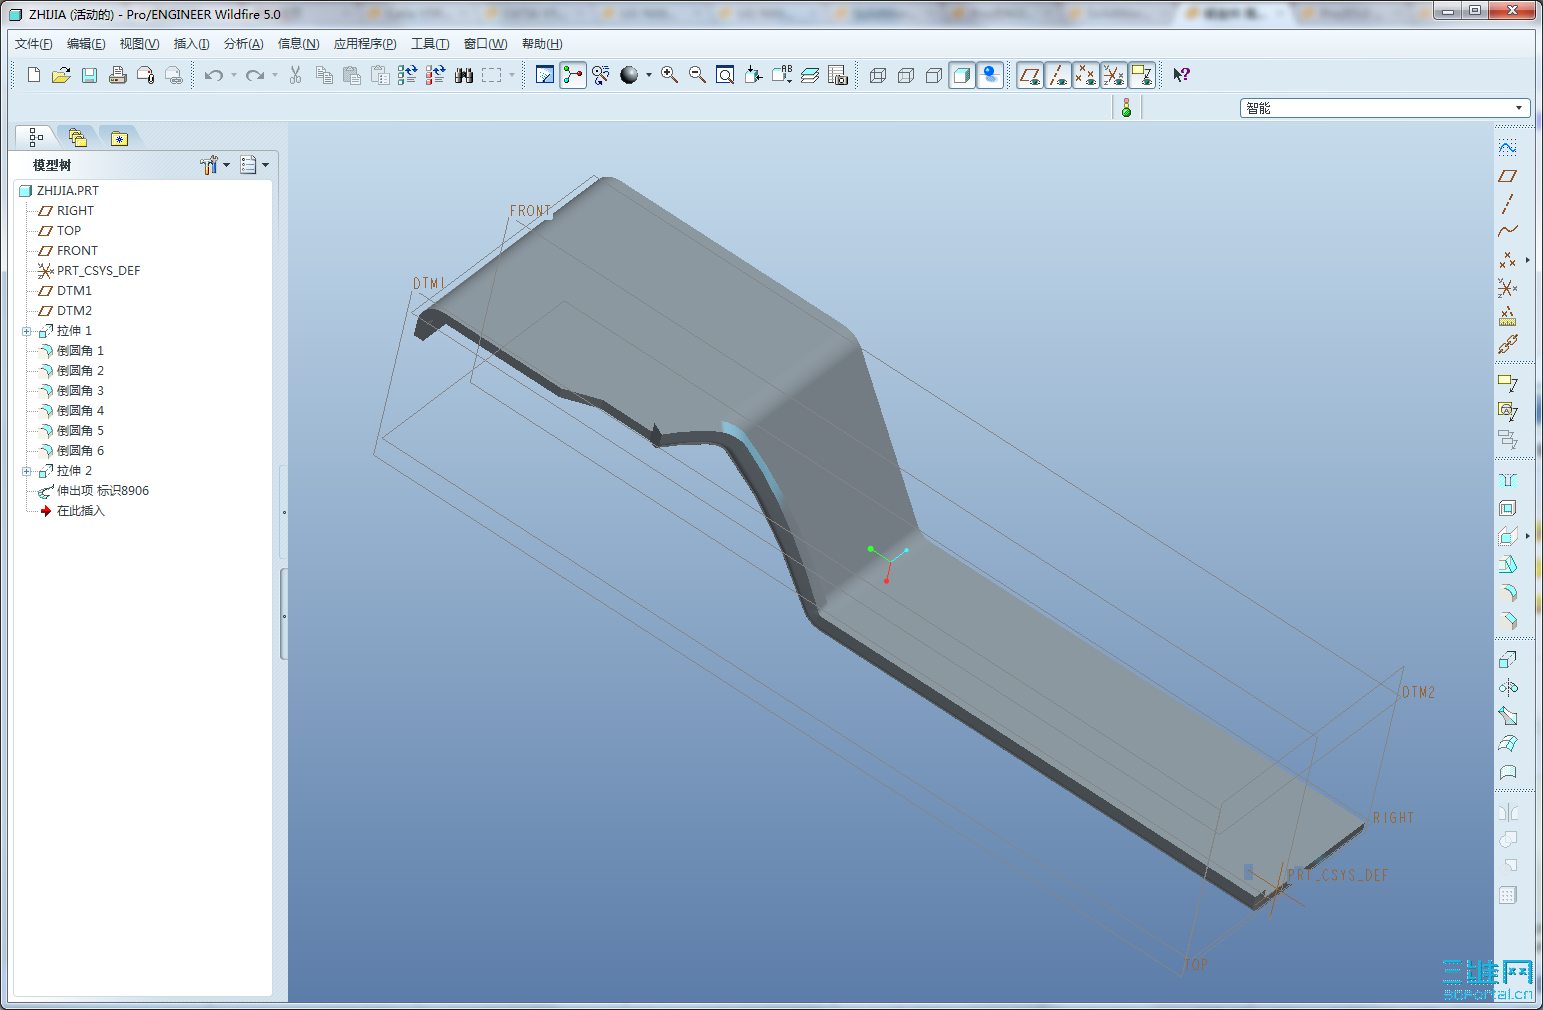The image size is (1543, 1010).
Task: Open the 文件(F) menu
Action: point(34,44)
